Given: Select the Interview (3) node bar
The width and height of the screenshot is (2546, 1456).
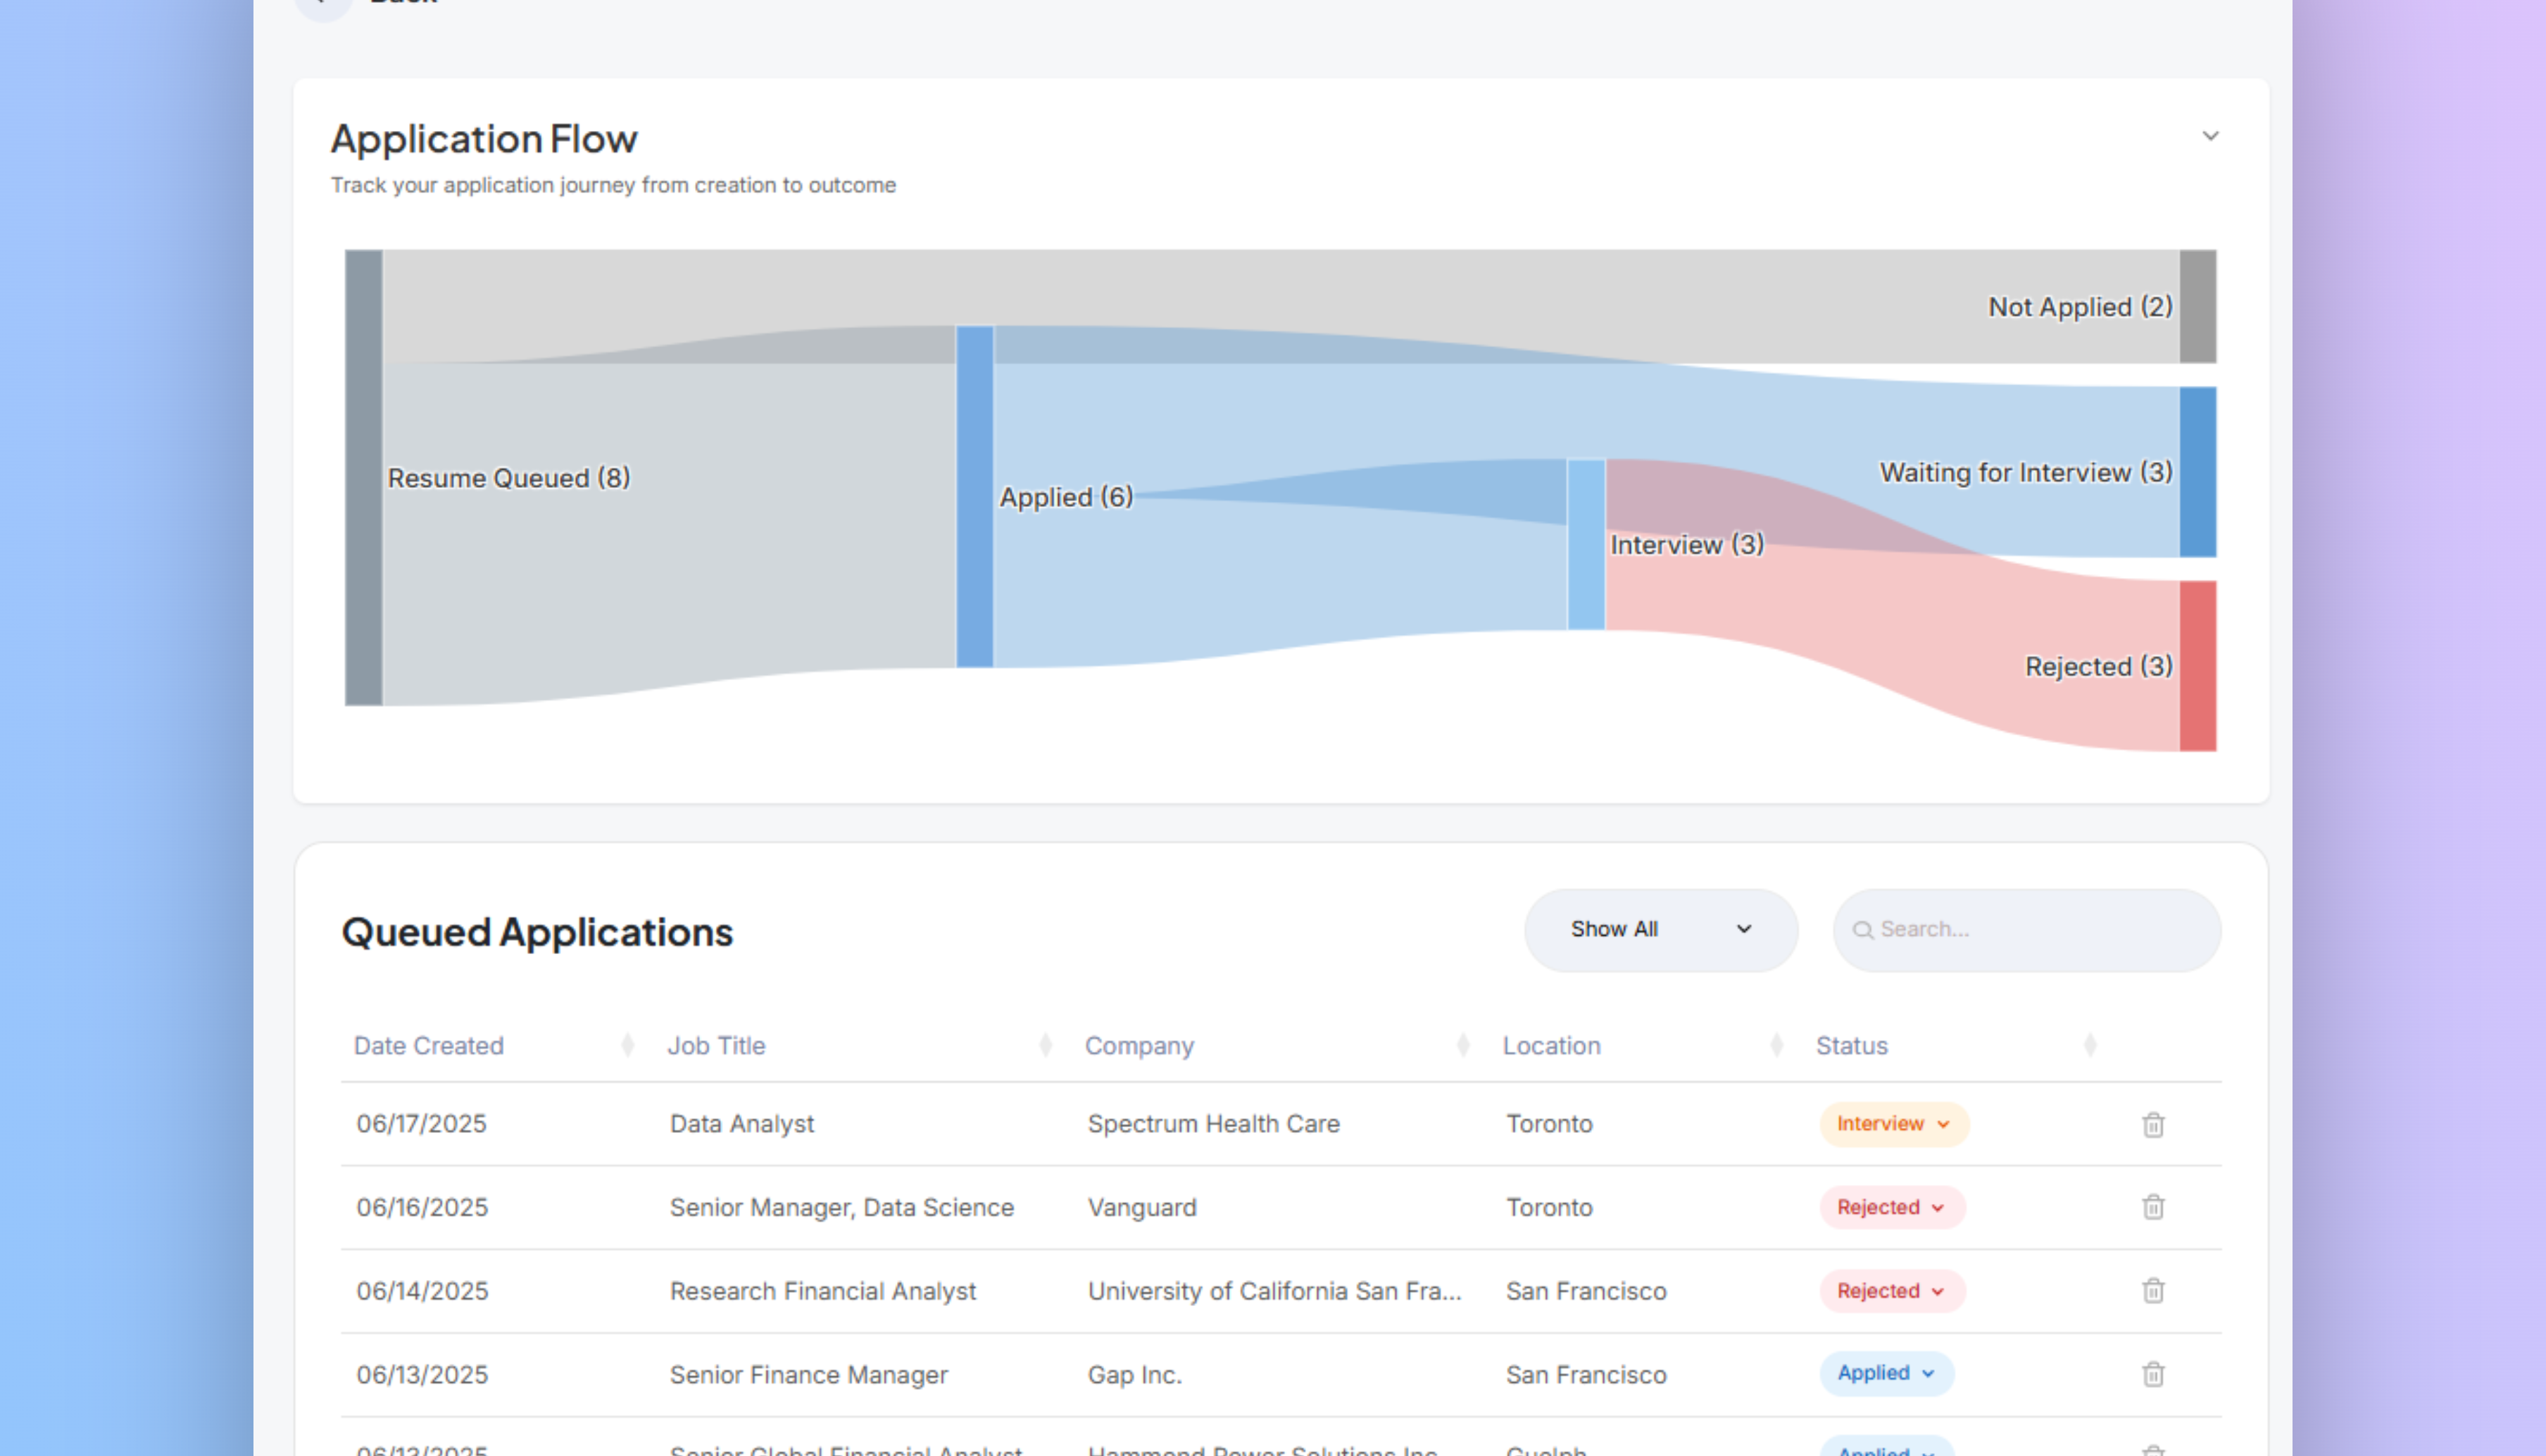Looking at the screenshot, I should click(x=1586, y=544).
